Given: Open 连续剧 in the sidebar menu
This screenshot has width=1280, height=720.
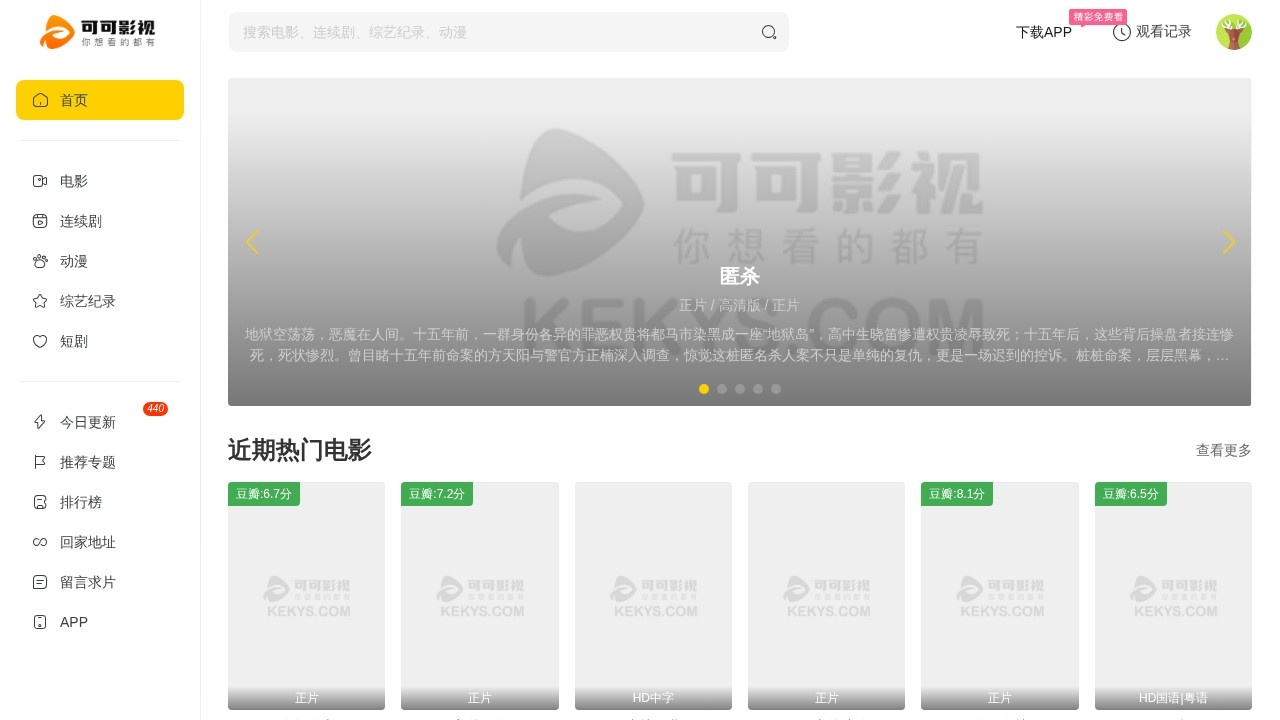Looking at the screenshot, I should click(x=80, y=221).
